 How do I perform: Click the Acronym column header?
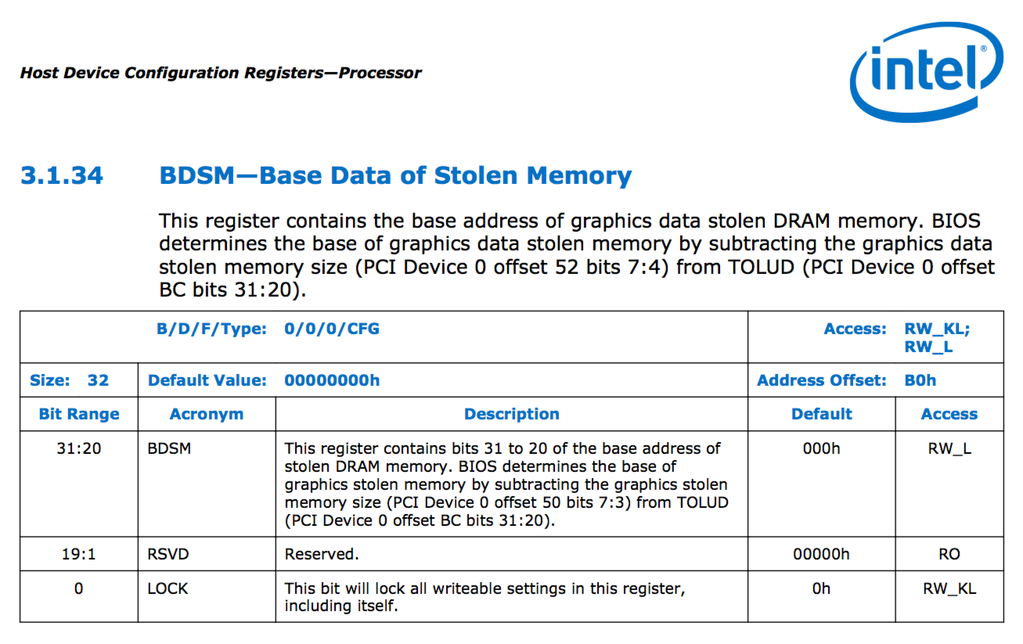click(x=206, y=414)
